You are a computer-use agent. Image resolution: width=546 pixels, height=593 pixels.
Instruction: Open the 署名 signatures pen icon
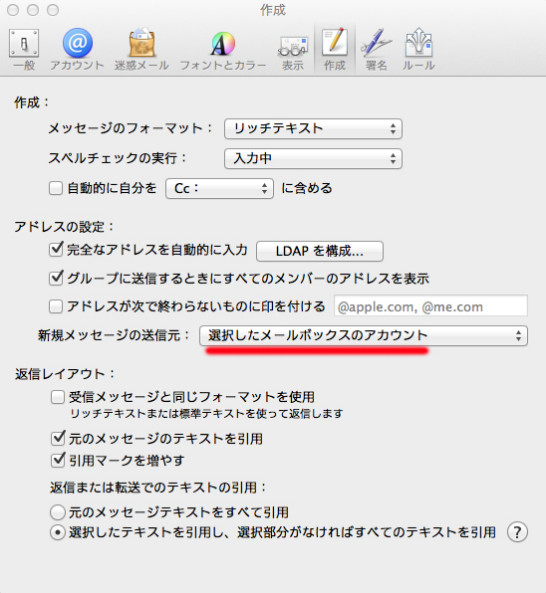click(x=376, y=49)
